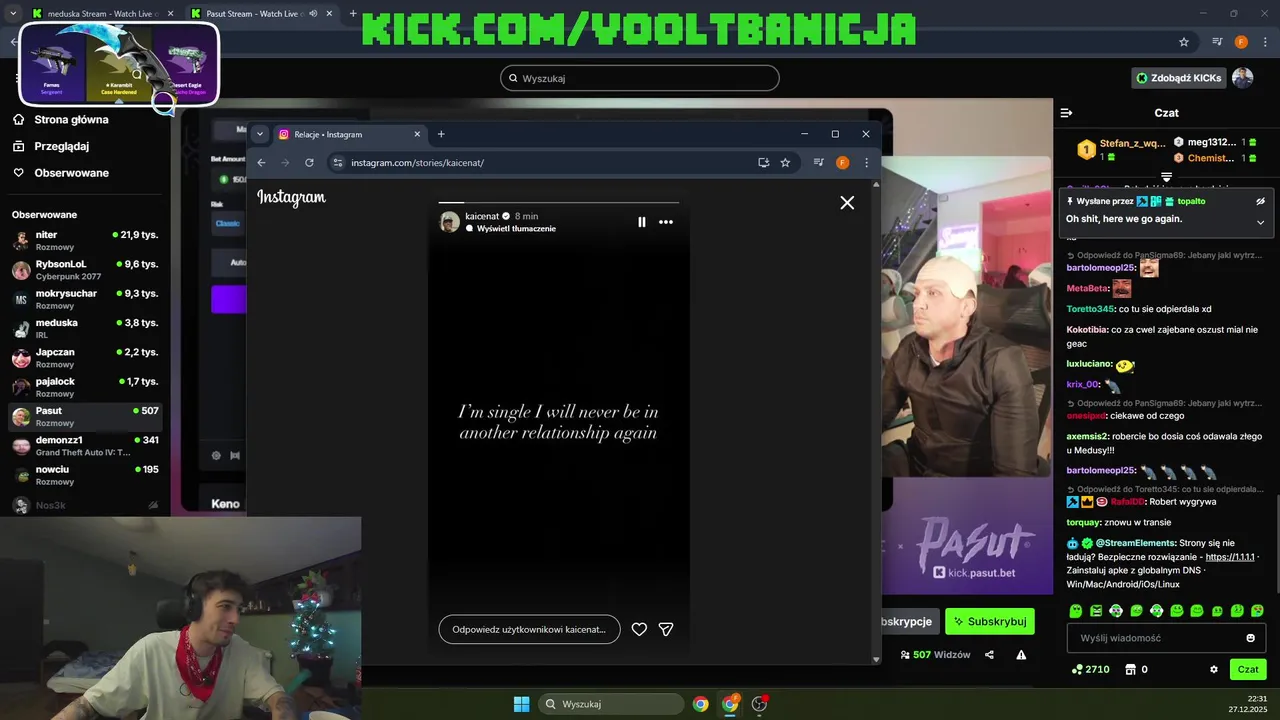
Task: Like the story with heart icon
Action: (x=639, y=629)
